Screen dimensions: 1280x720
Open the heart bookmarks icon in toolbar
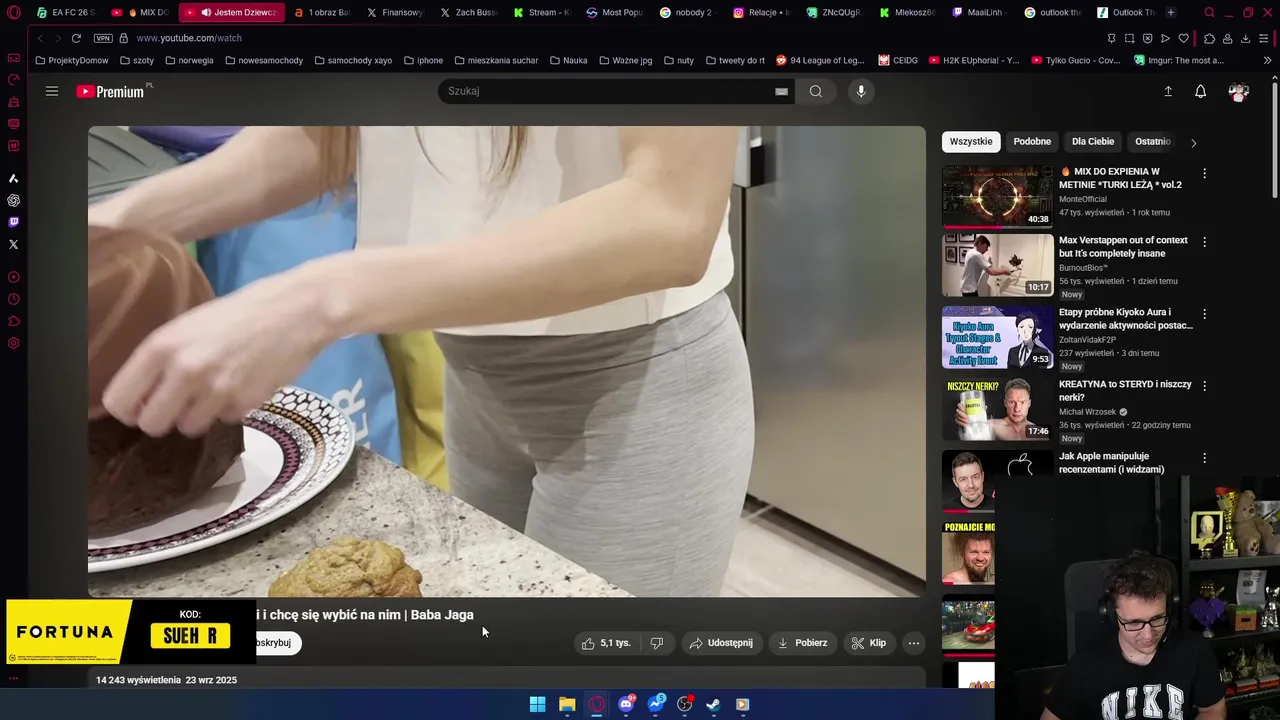(x=1183, y=38)
